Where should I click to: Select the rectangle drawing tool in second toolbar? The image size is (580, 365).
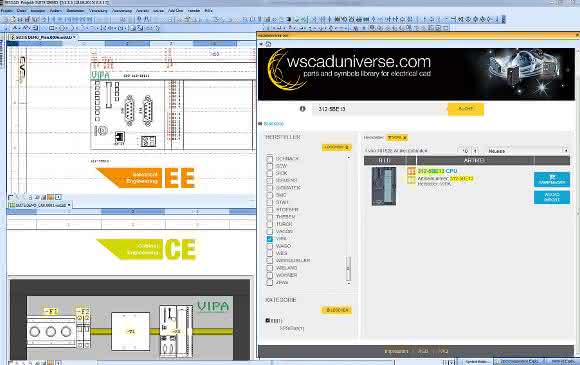[x=51, y=28]
